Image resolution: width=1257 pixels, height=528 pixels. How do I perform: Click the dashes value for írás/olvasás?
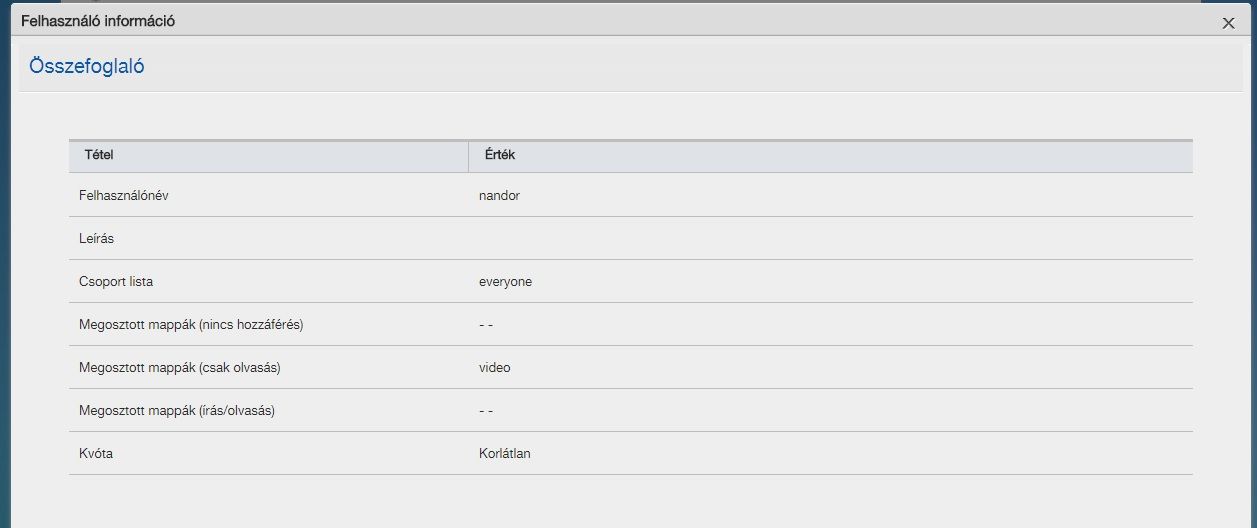486,411
